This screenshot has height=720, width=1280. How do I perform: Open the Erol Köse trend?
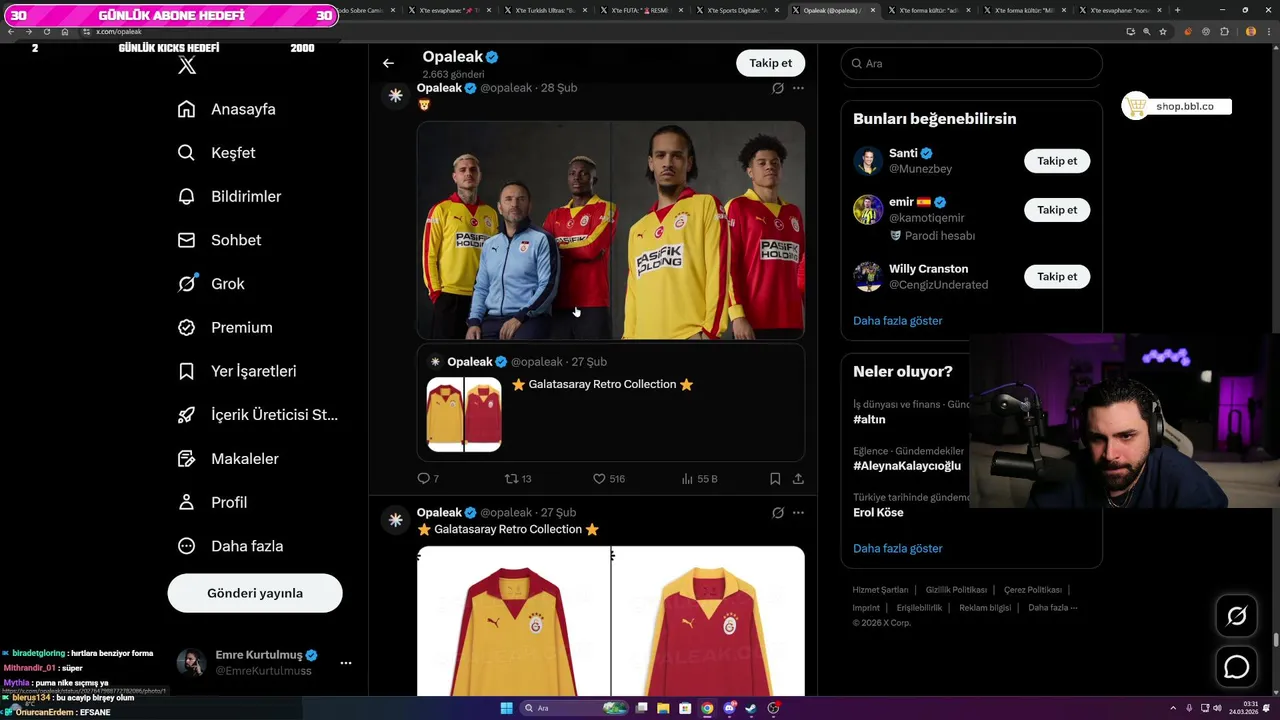[878, 513]
